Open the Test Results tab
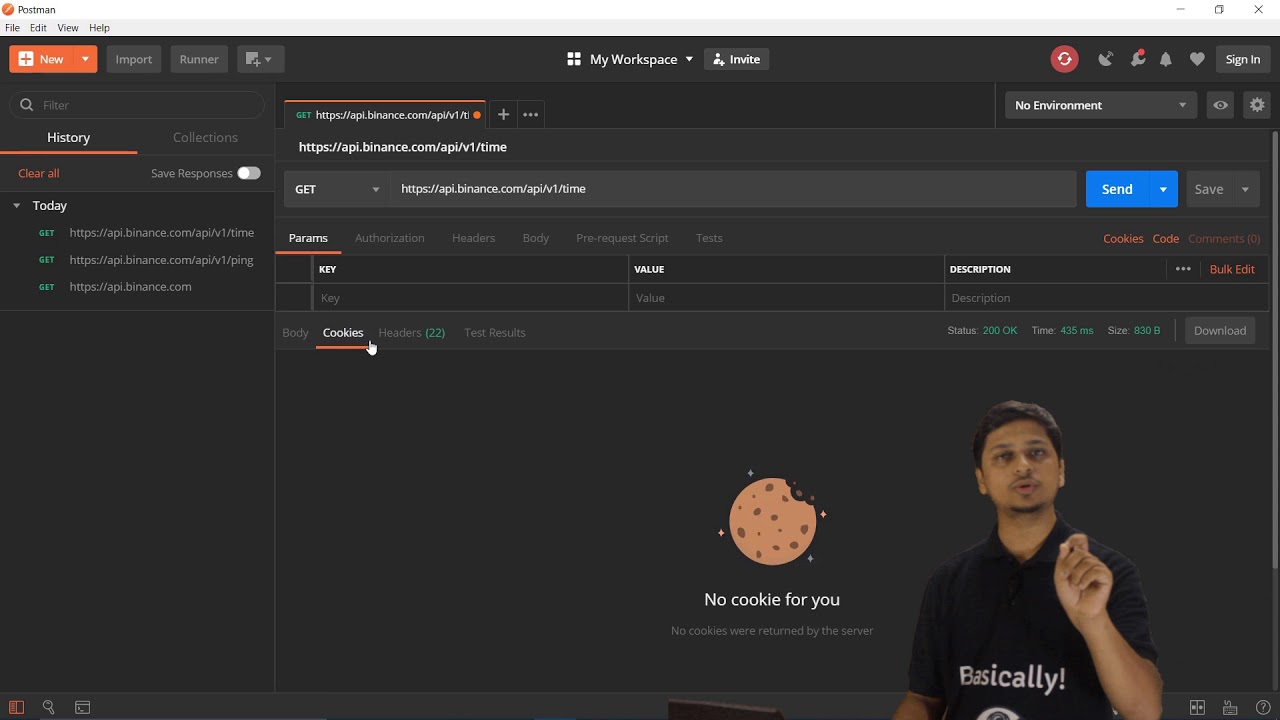The height and width of the screenshot is (720, 1280). [494, 332]
